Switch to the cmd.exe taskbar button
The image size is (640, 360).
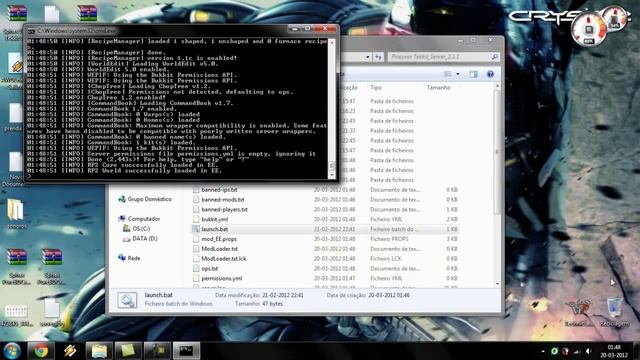click(x=186, y=351)
